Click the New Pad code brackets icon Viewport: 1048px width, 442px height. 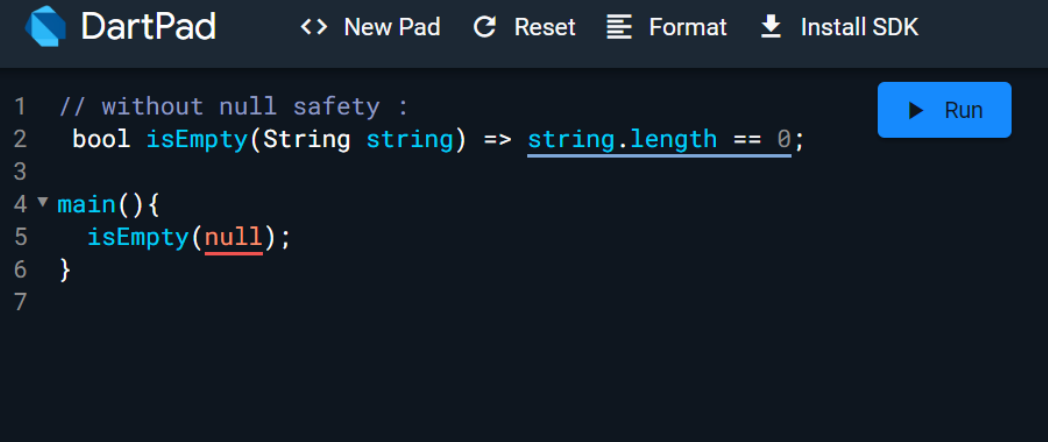(x=314, y=27)
